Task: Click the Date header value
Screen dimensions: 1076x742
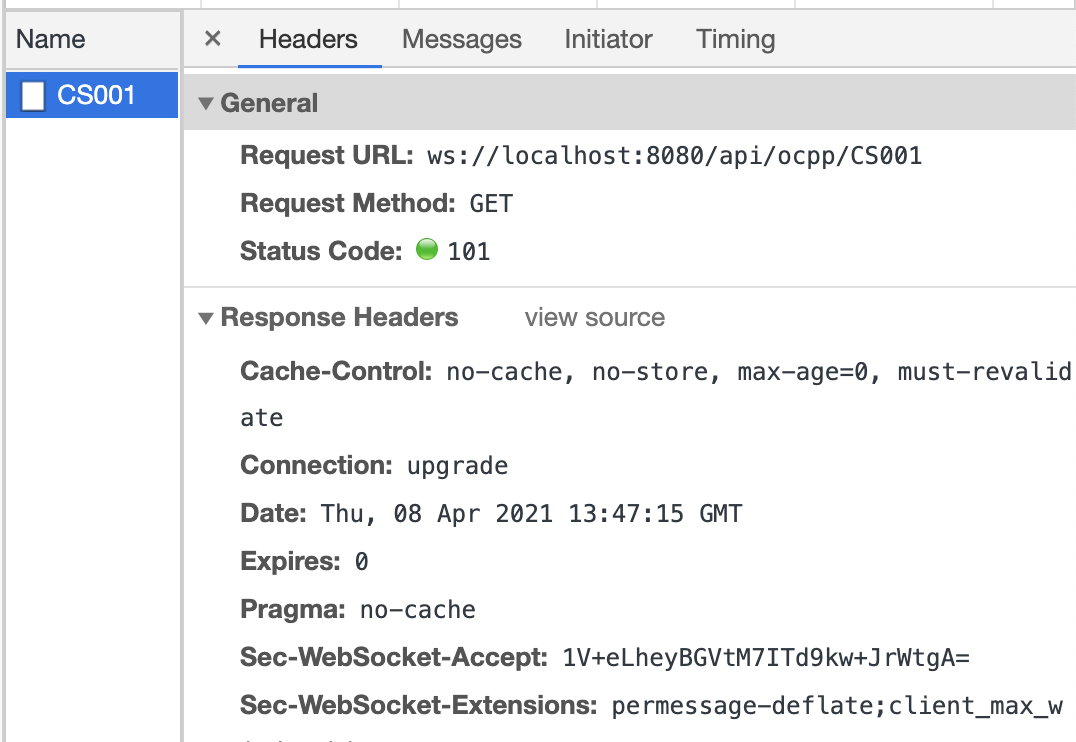Action: point(531,514)
